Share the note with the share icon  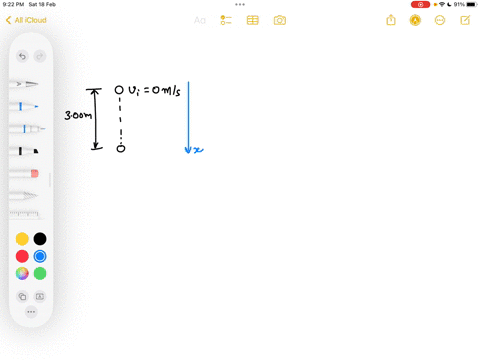(x=391, y=20)
